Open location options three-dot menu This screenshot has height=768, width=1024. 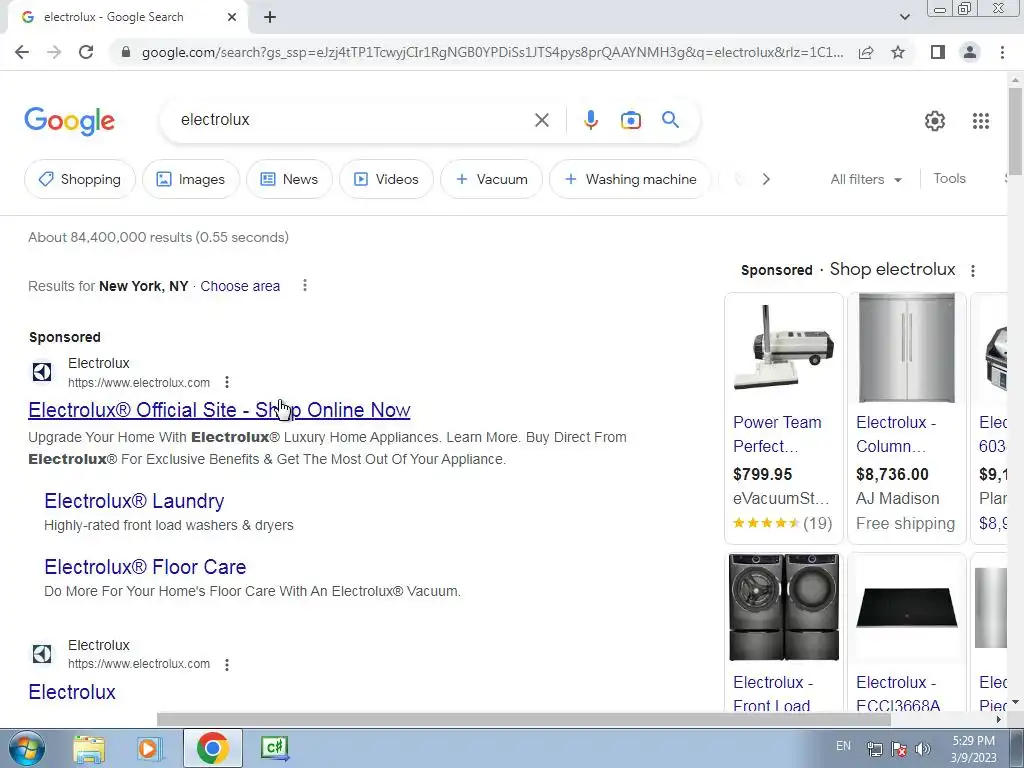click(x=304, y=285)
